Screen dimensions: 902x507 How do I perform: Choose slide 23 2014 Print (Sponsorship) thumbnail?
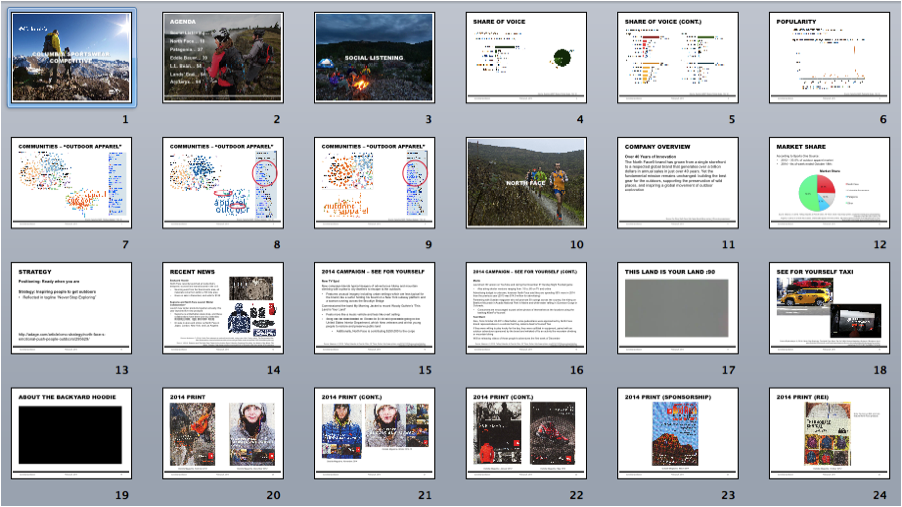(x=678, y=433)
